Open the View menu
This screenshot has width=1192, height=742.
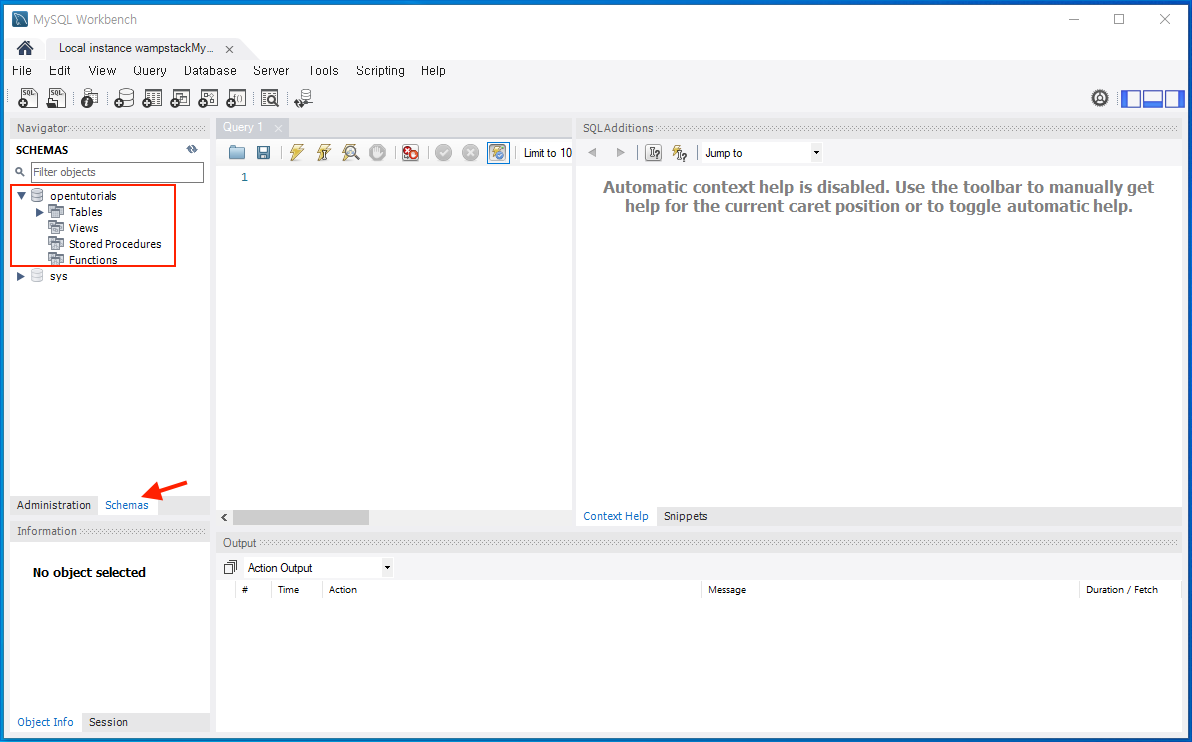[102, 71]
